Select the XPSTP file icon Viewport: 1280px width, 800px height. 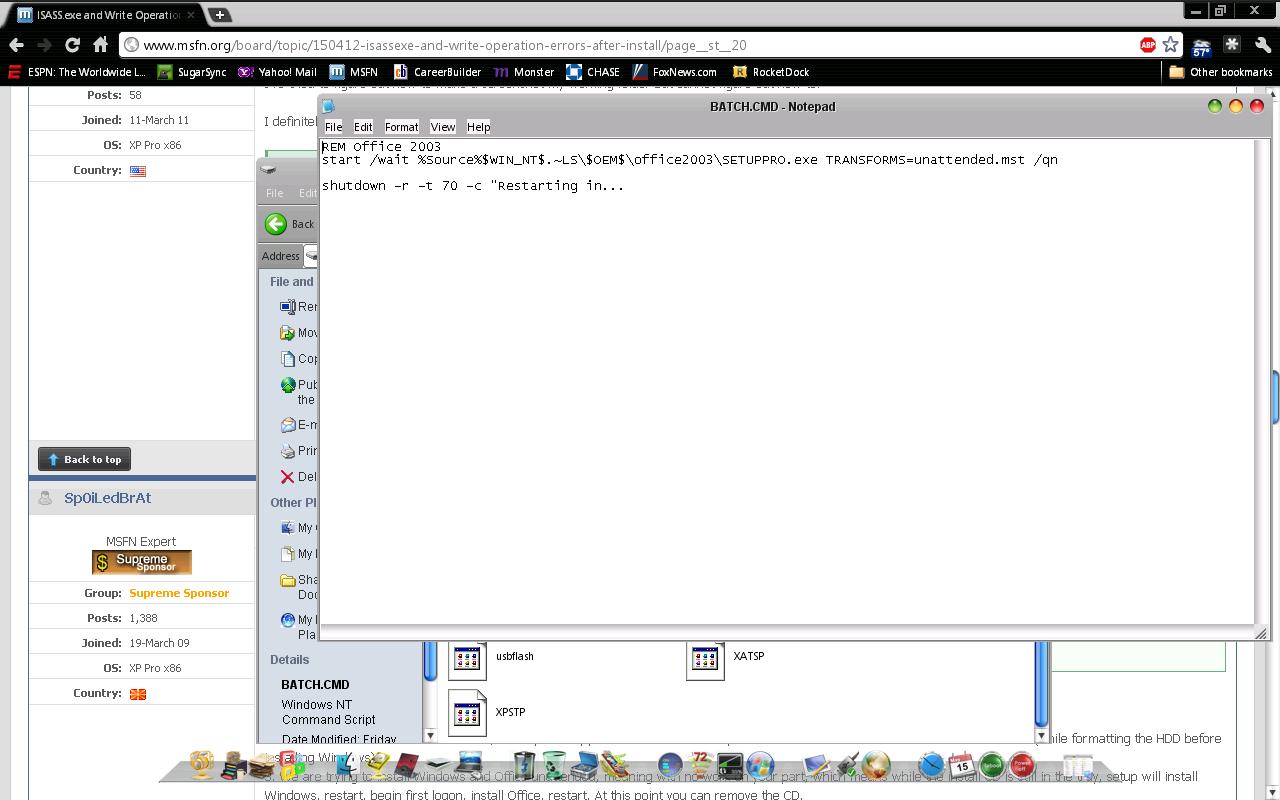(x=467, y=712)
